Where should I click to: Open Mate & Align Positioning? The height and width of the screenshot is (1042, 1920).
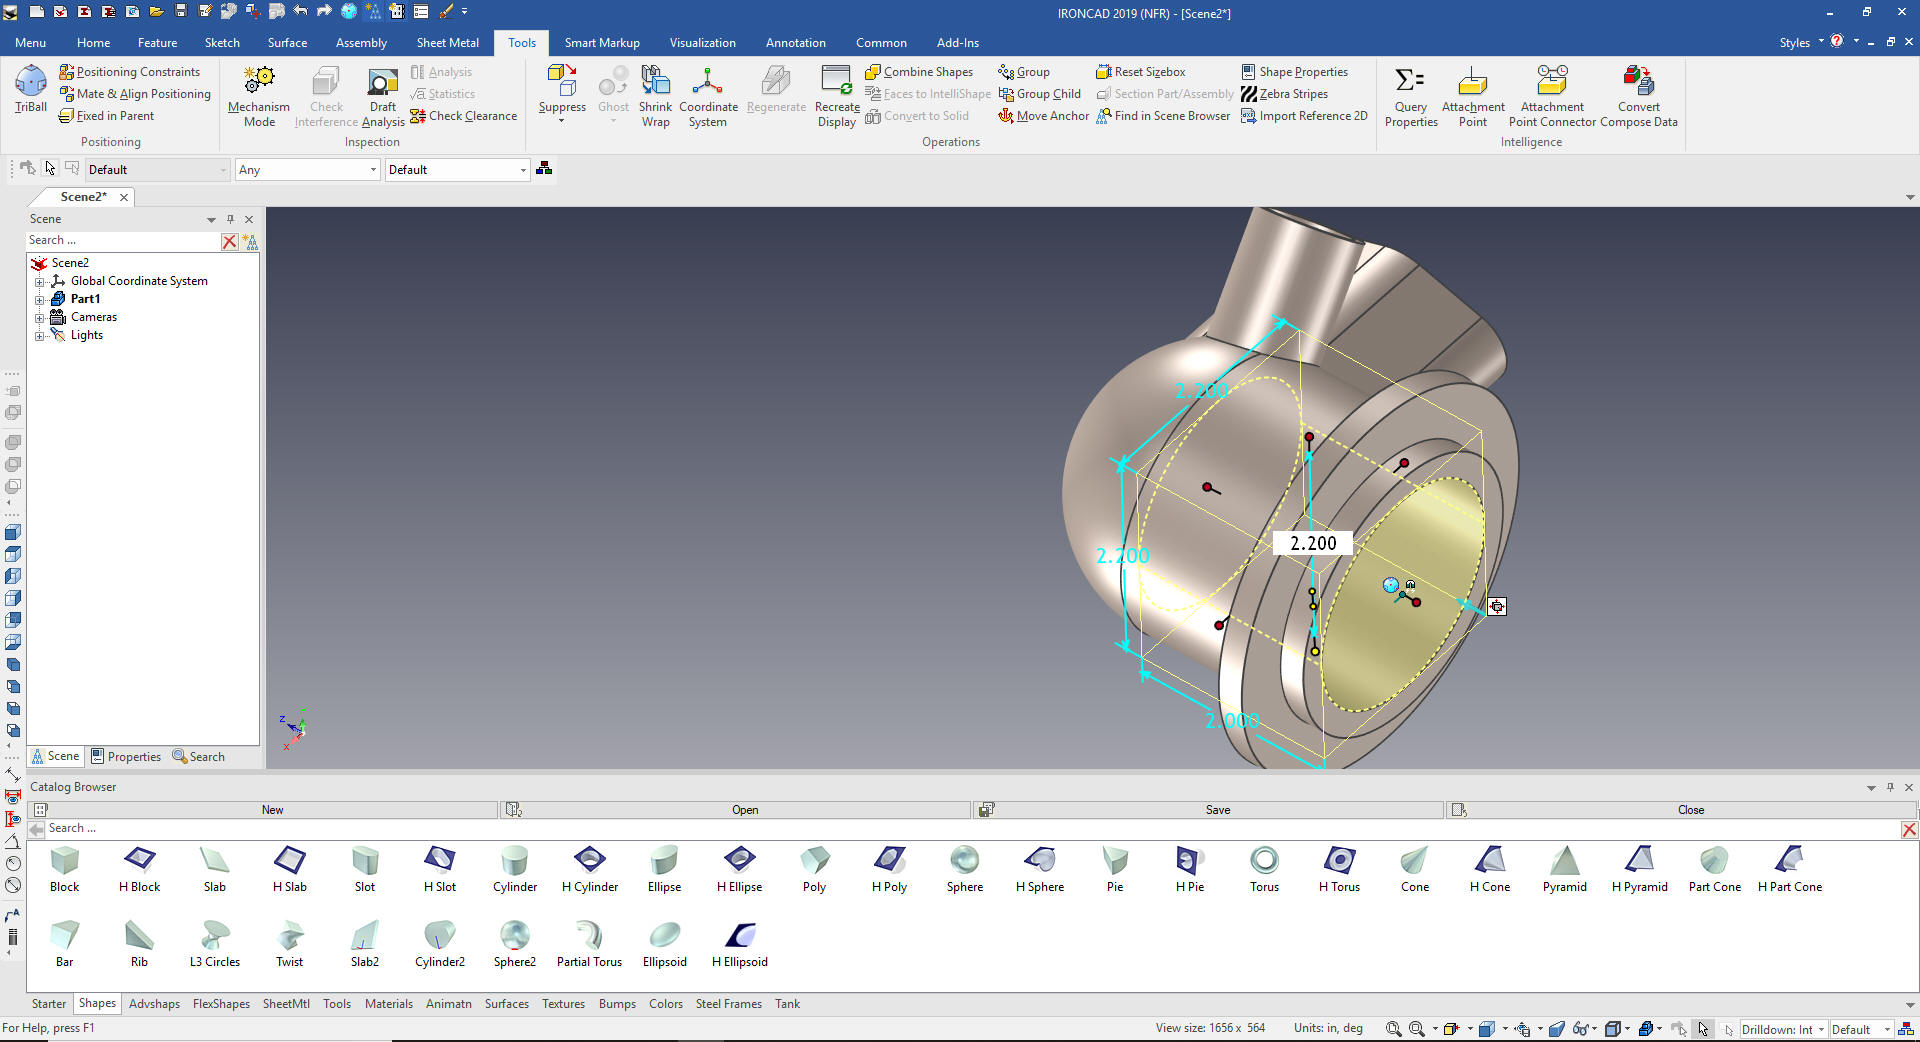point(135,94)
